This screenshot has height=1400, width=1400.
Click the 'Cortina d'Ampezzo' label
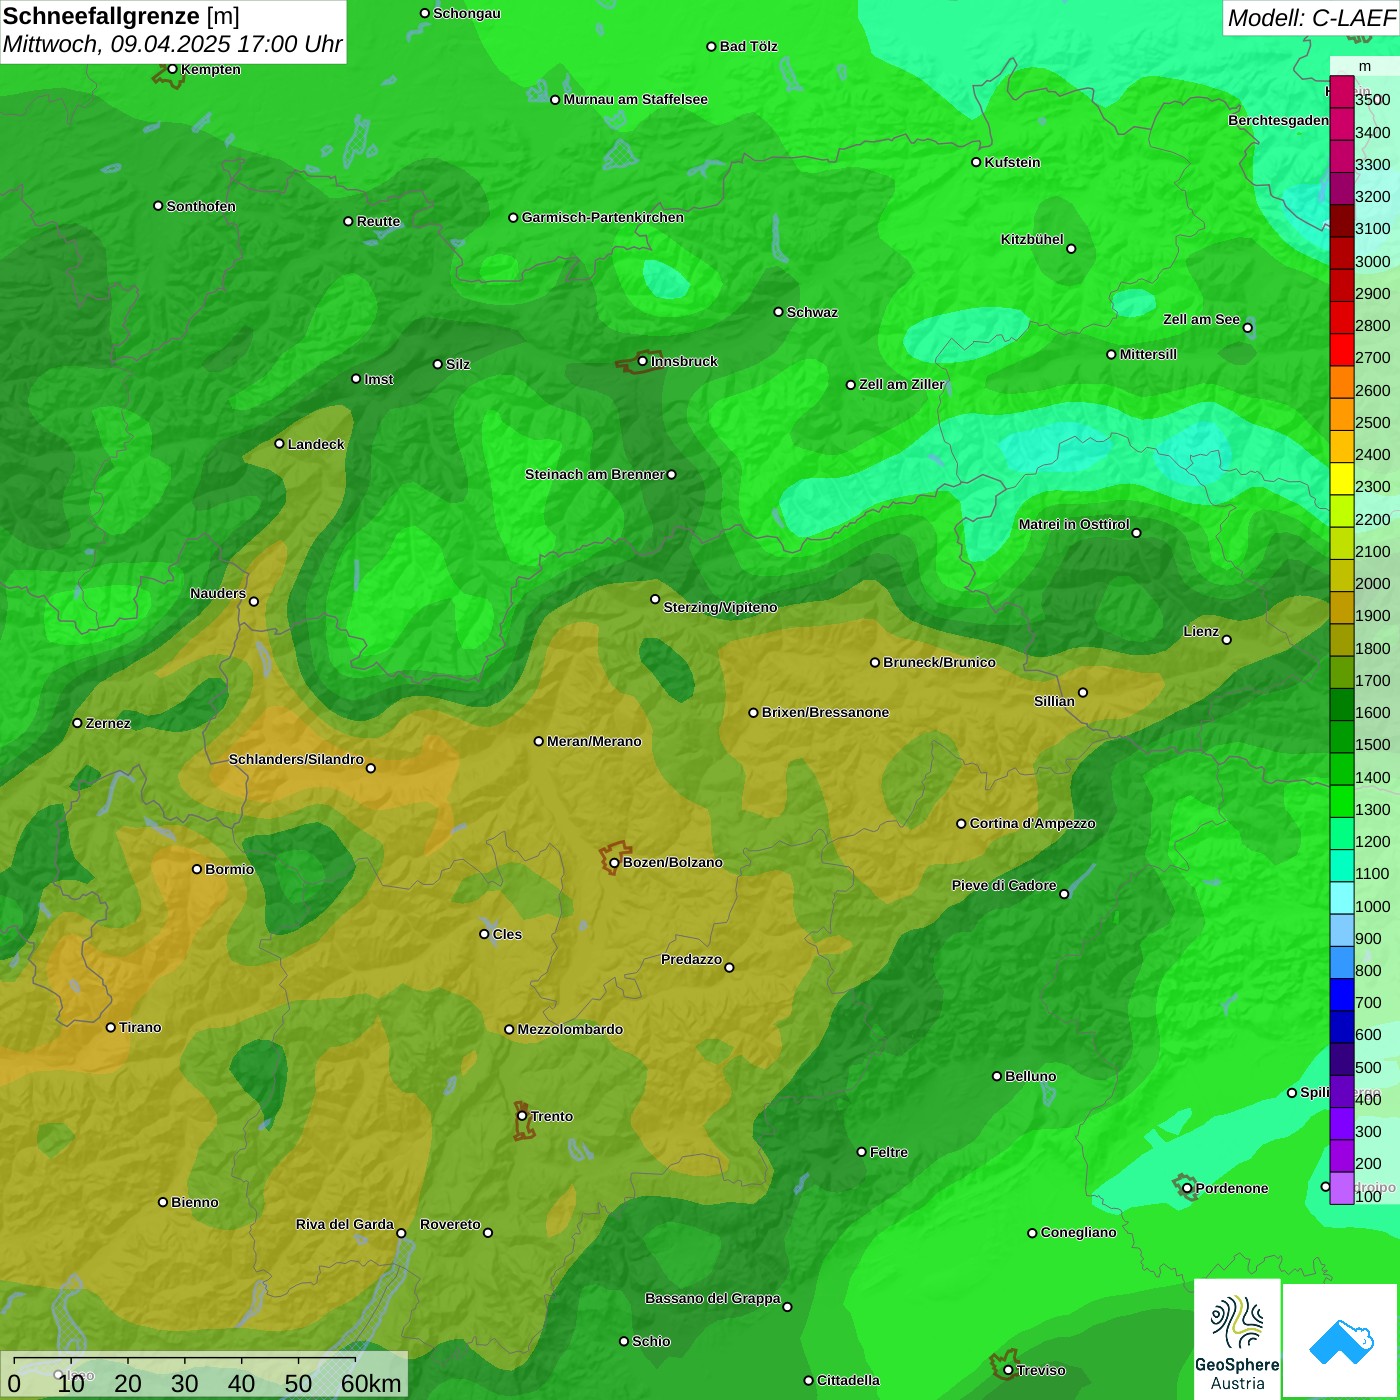click(1032, 823)
